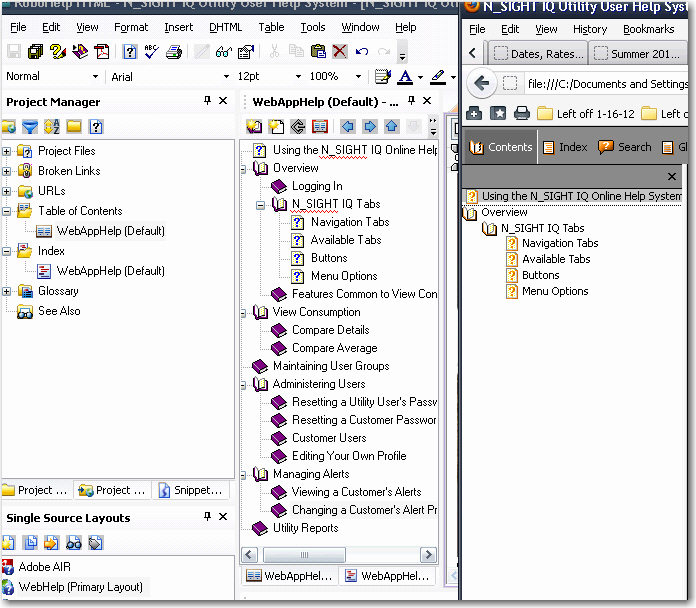Click the new TOC page icon
Image resolution: width=696 pixels, height=608 pixels.
276,127
